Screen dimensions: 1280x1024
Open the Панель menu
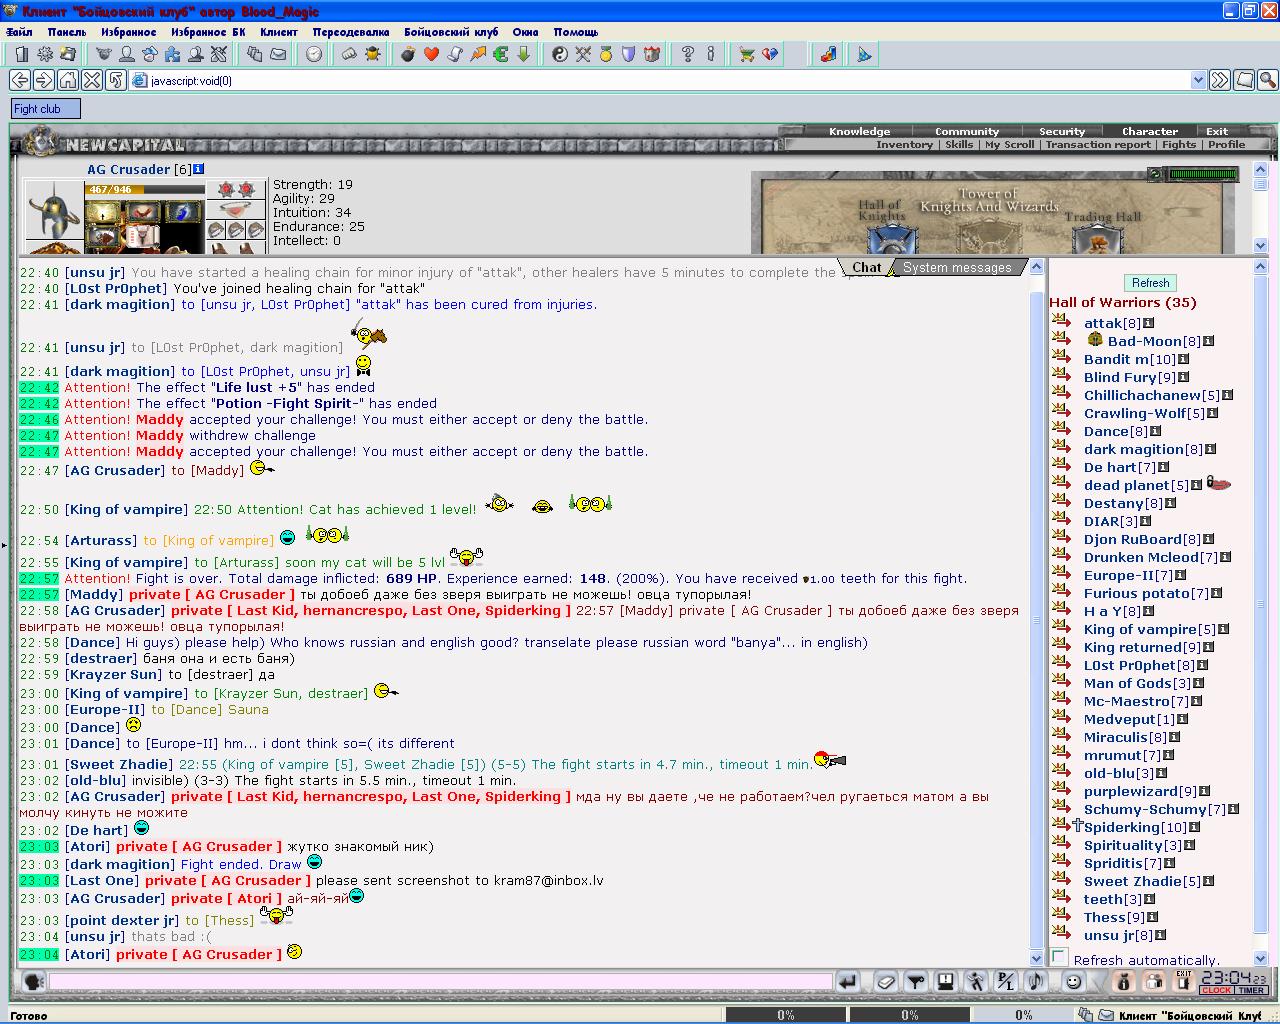point(67,32)
